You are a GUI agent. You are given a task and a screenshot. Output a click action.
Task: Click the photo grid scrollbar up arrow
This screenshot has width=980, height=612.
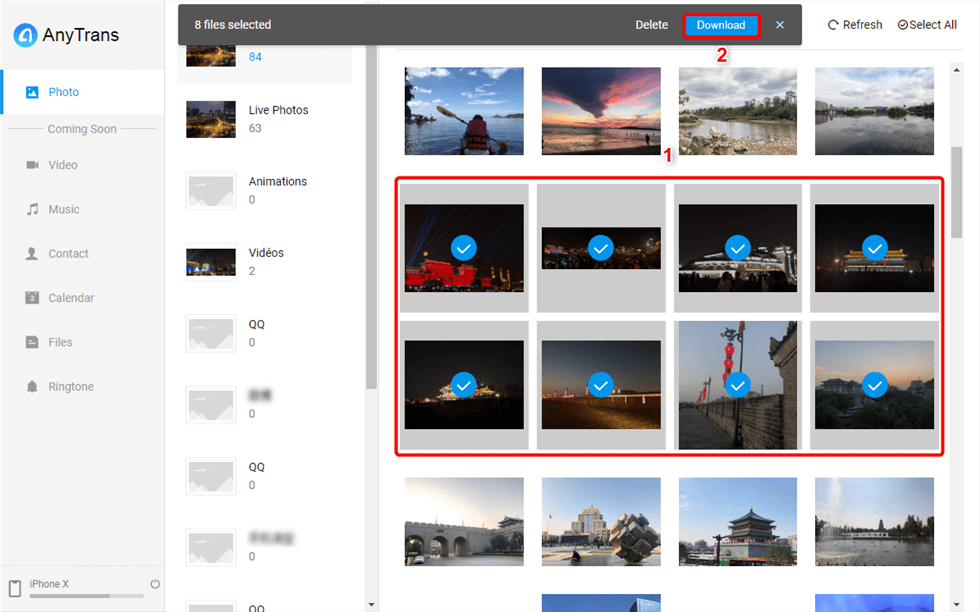(956, 70)
